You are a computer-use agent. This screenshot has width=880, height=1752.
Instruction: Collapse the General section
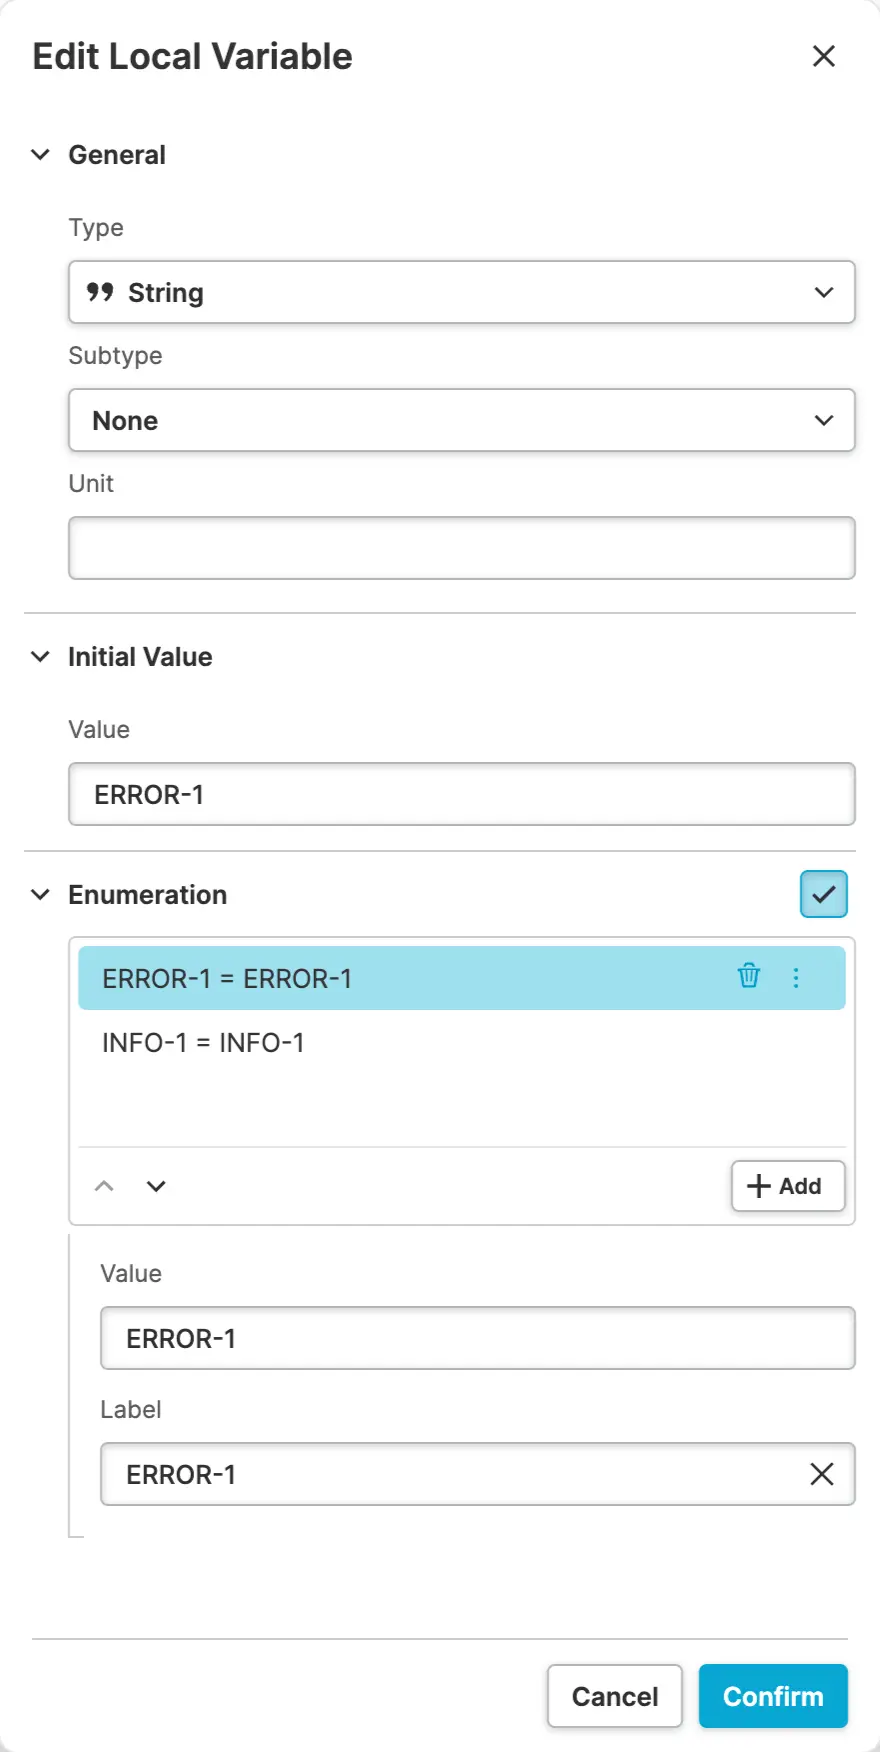[41, 155]
